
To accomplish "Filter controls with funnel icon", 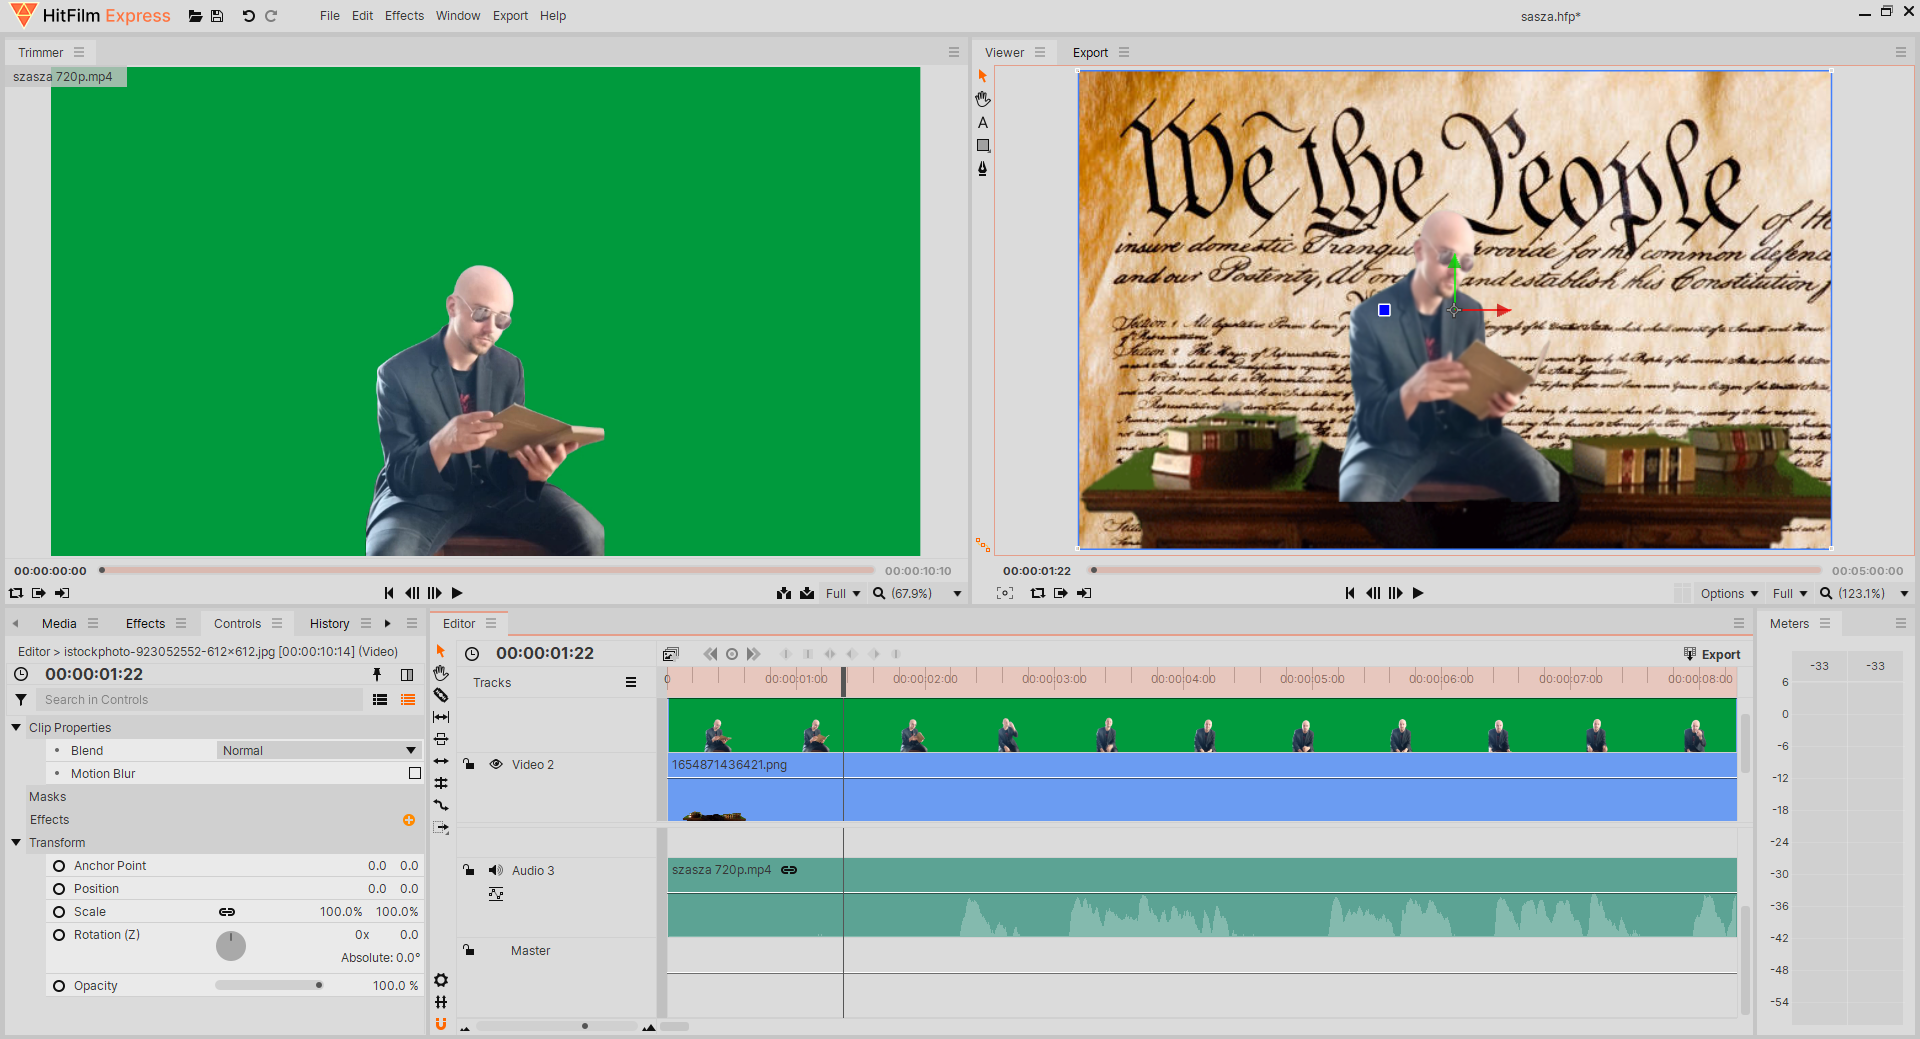I will coord(21,699).
